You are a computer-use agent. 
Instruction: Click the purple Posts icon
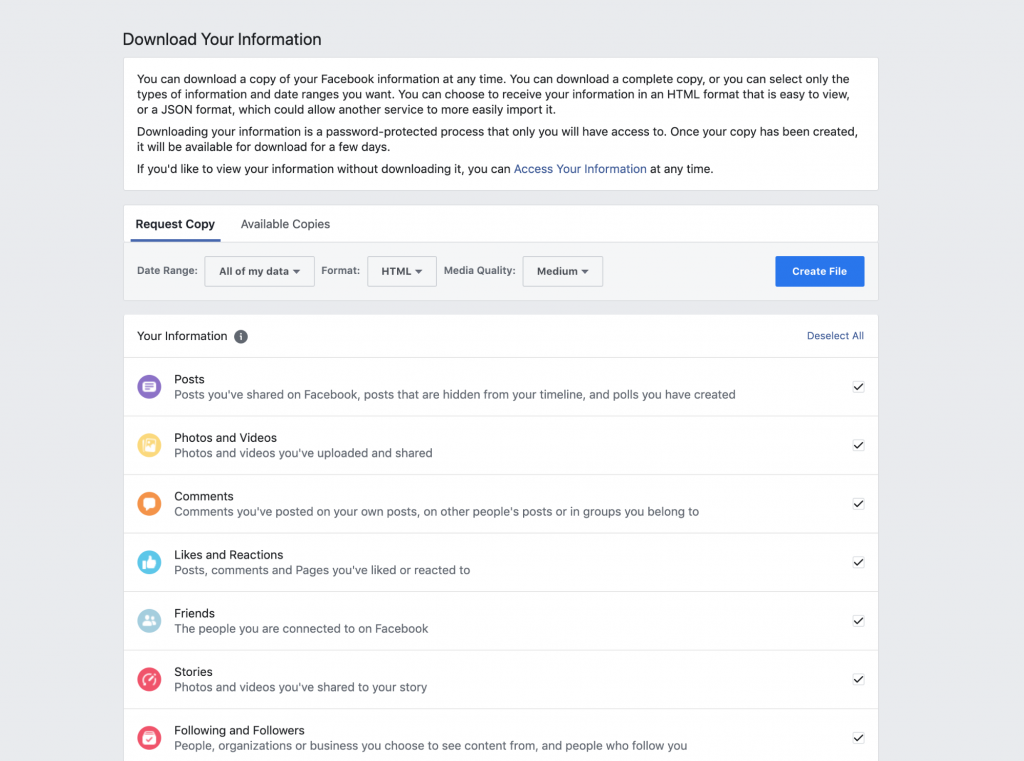tap(149, 387)
